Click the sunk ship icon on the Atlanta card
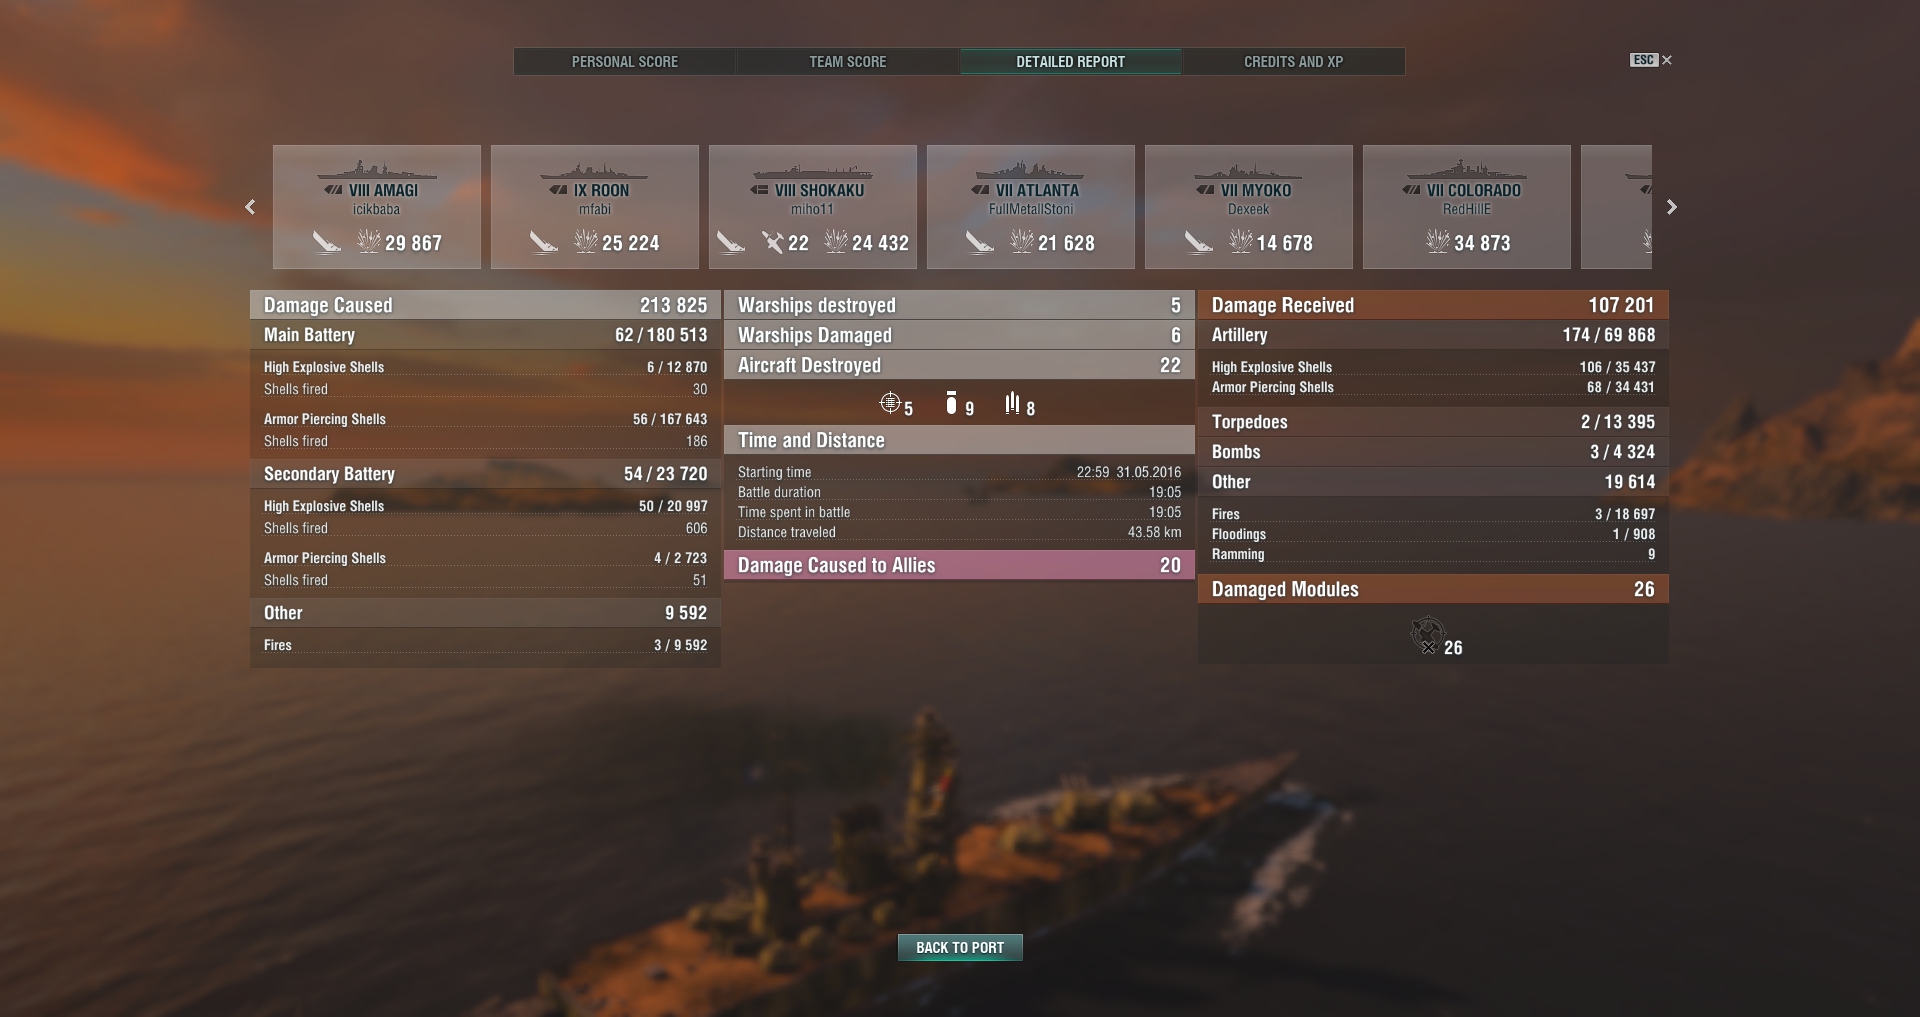 [980, 242]
